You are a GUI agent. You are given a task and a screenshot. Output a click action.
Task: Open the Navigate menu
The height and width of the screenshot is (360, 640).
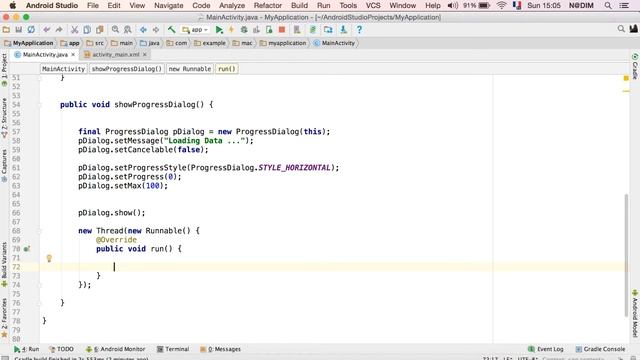[169, 5]
